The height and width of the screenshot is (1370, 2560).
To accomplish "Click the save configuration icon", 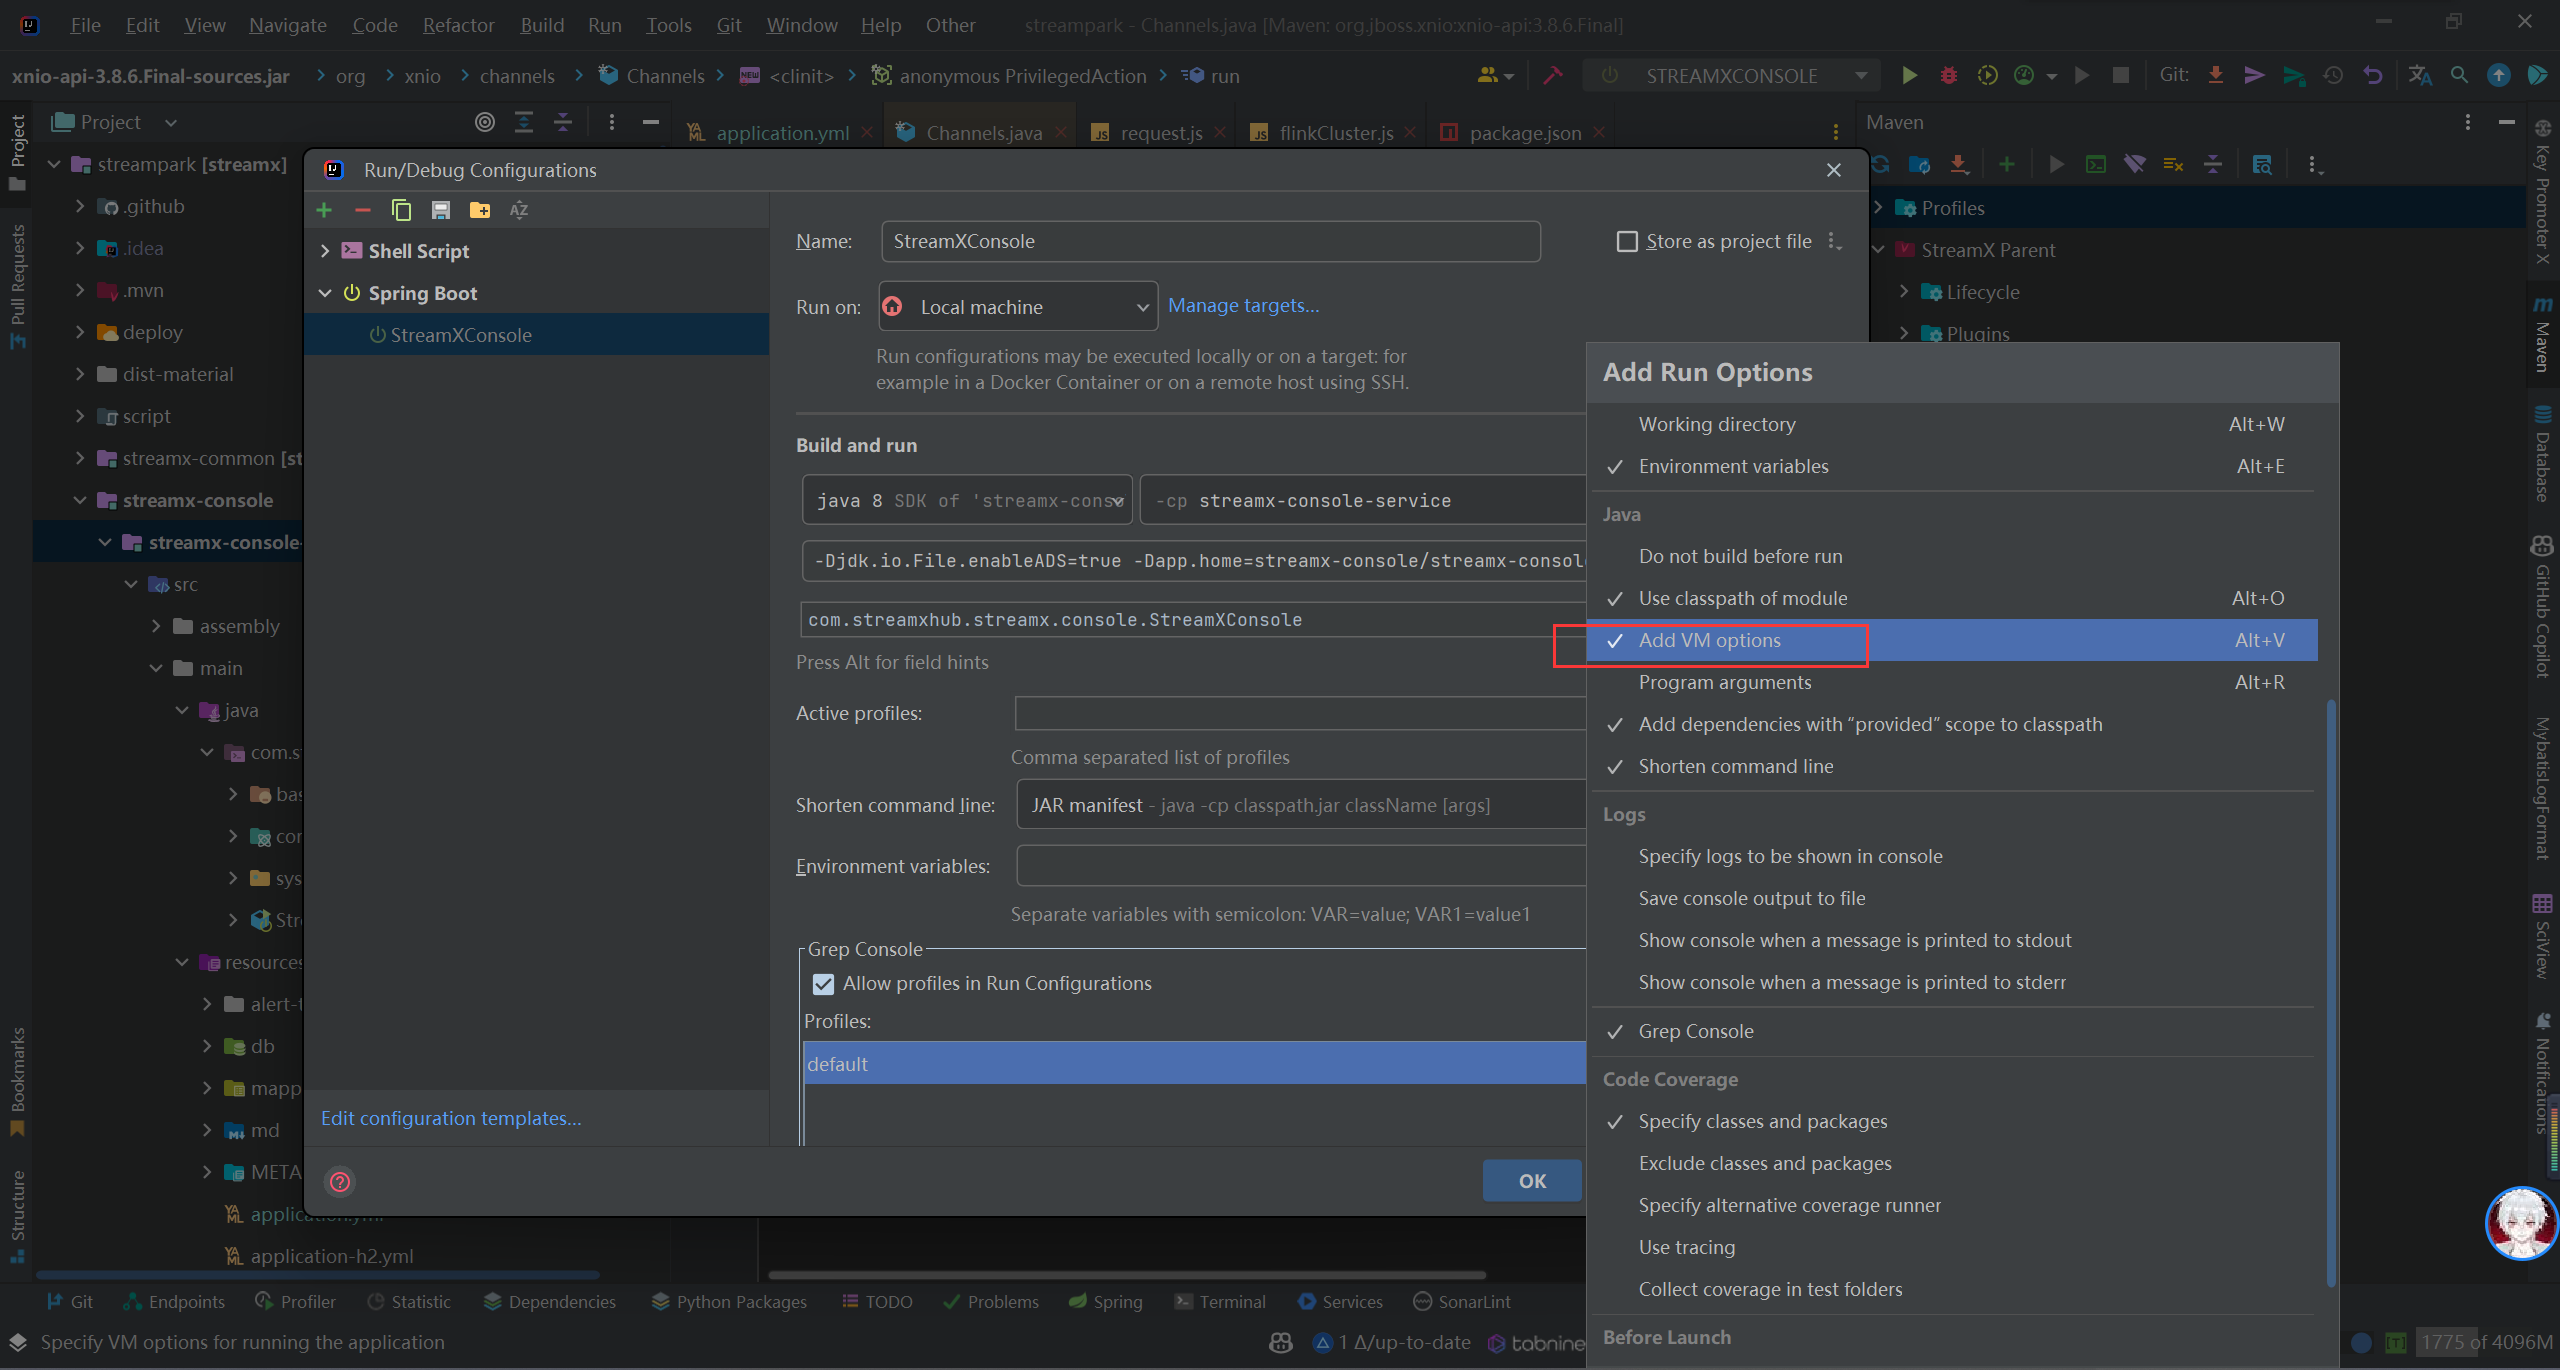I will 441,210.
